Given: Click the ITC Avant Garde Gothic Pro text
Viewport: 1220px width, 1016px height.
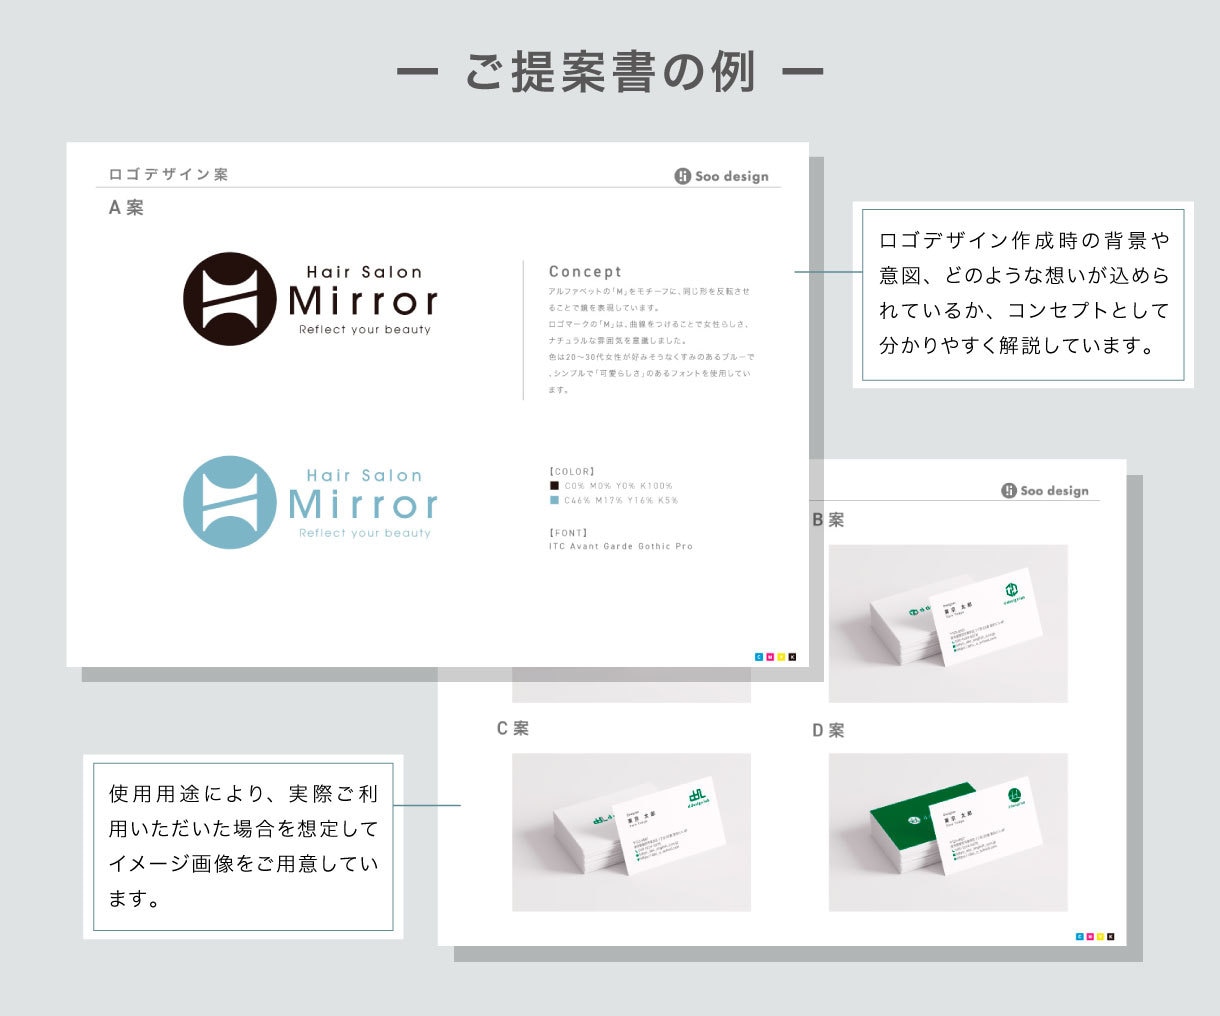Looking at the screenshot, I should 620,546.
